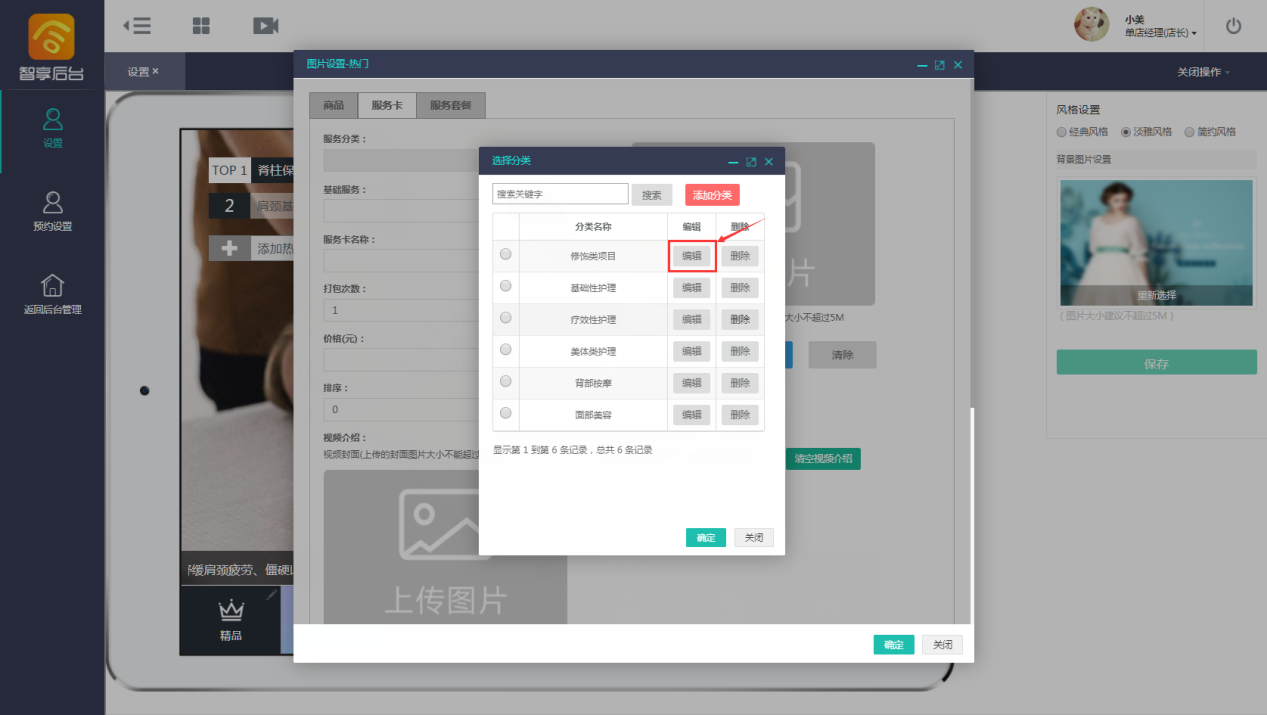Select radio for 美体类护理

pos(505,350)
